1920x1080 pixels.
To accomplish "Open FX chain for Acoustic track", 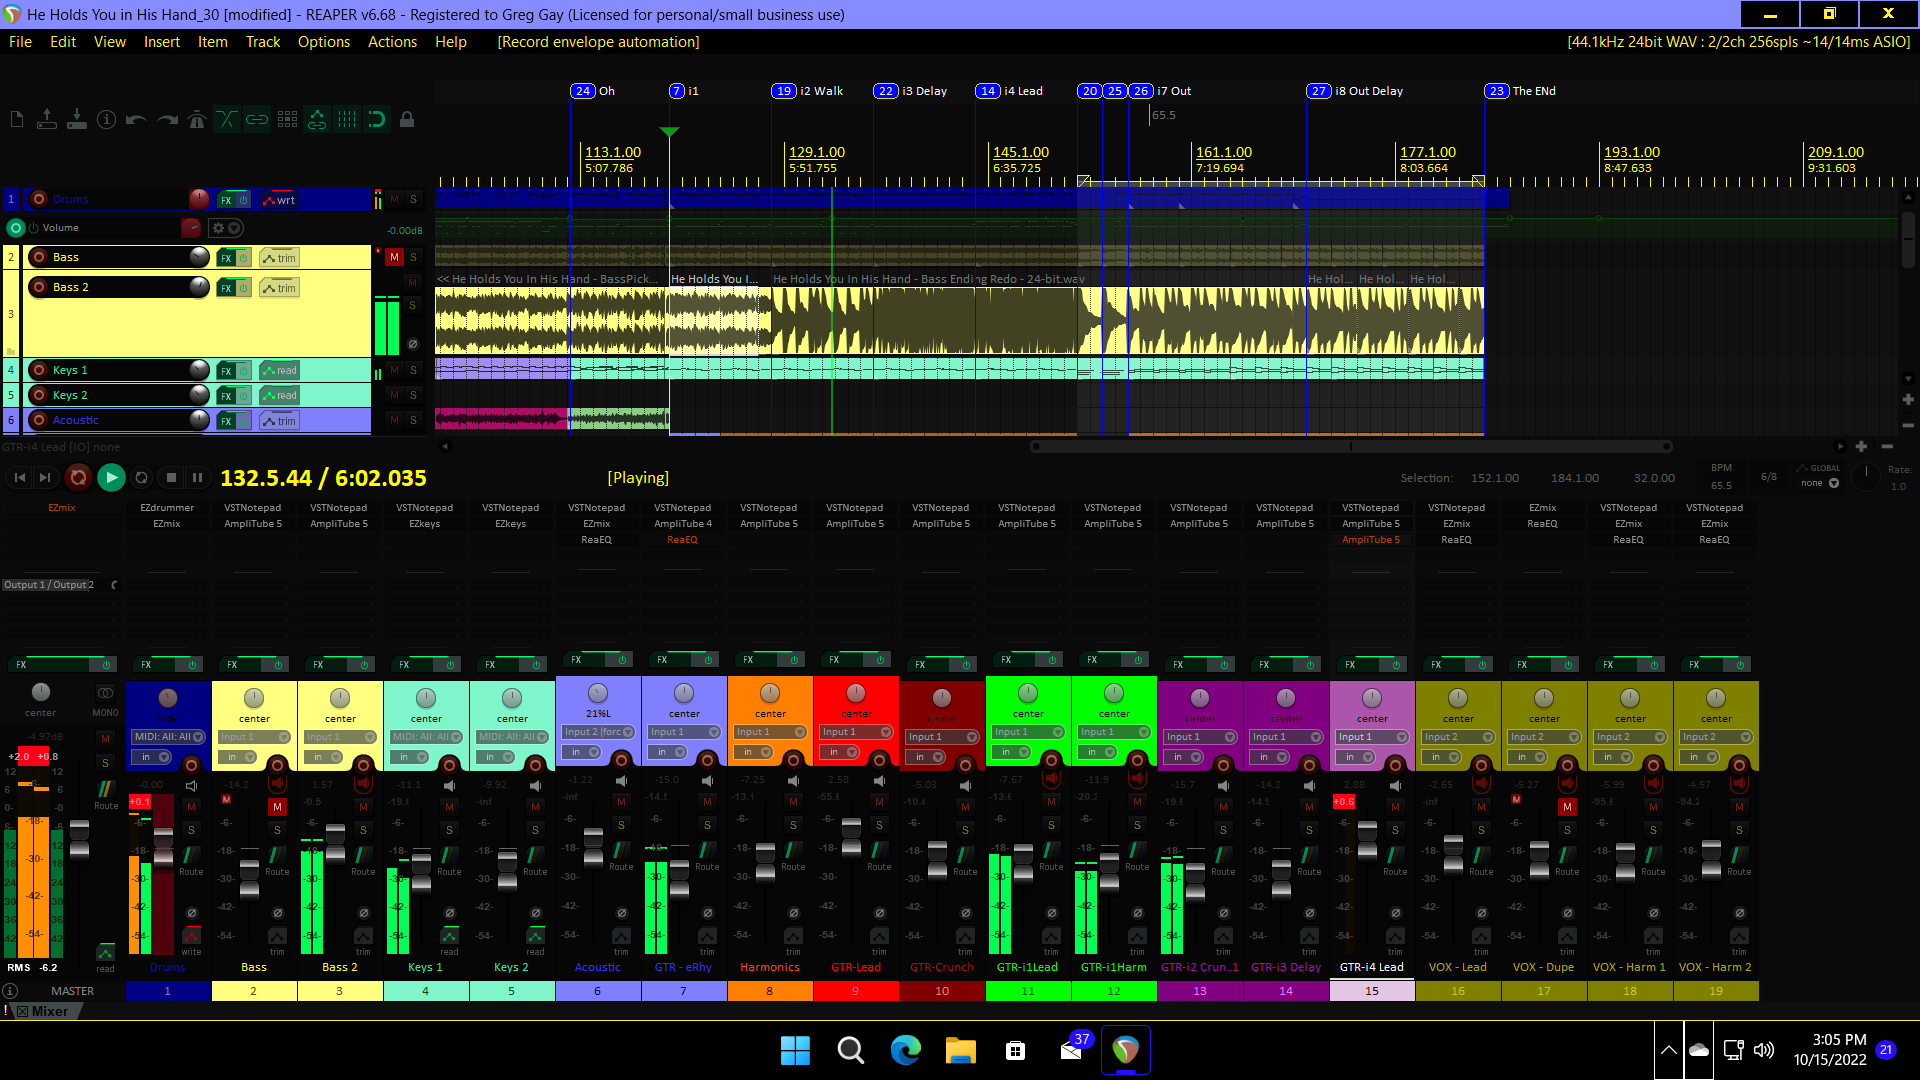I will [226, 421].
